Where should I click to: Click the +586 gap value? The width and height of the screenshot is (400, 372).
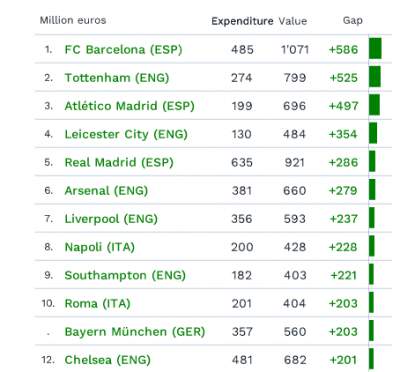[x=343, y=50]
